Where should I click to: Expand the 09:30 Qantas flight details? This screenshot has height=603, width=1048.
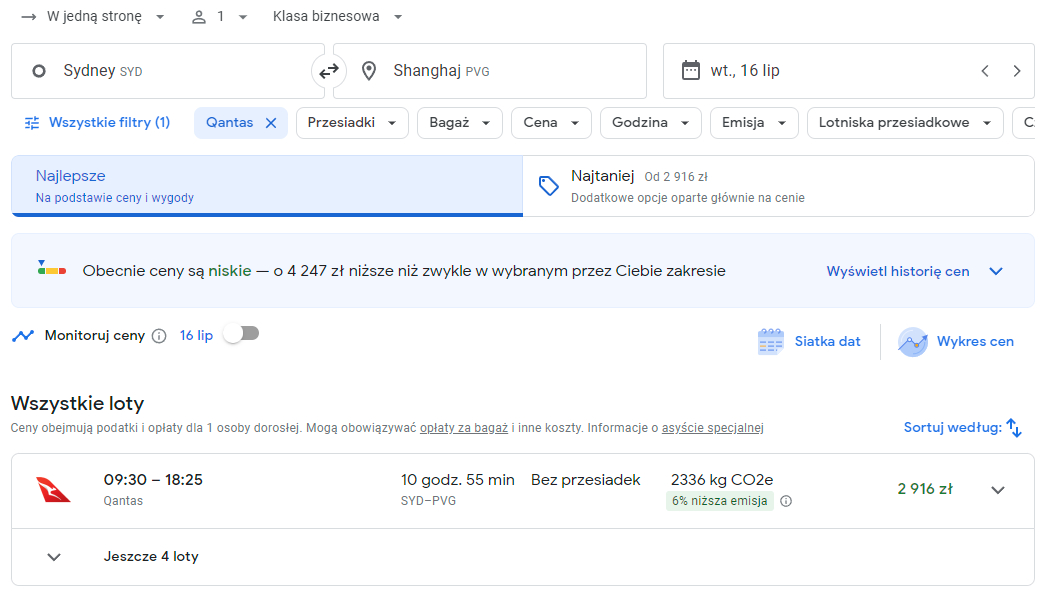pyautogui.click(x=998, y=490)
